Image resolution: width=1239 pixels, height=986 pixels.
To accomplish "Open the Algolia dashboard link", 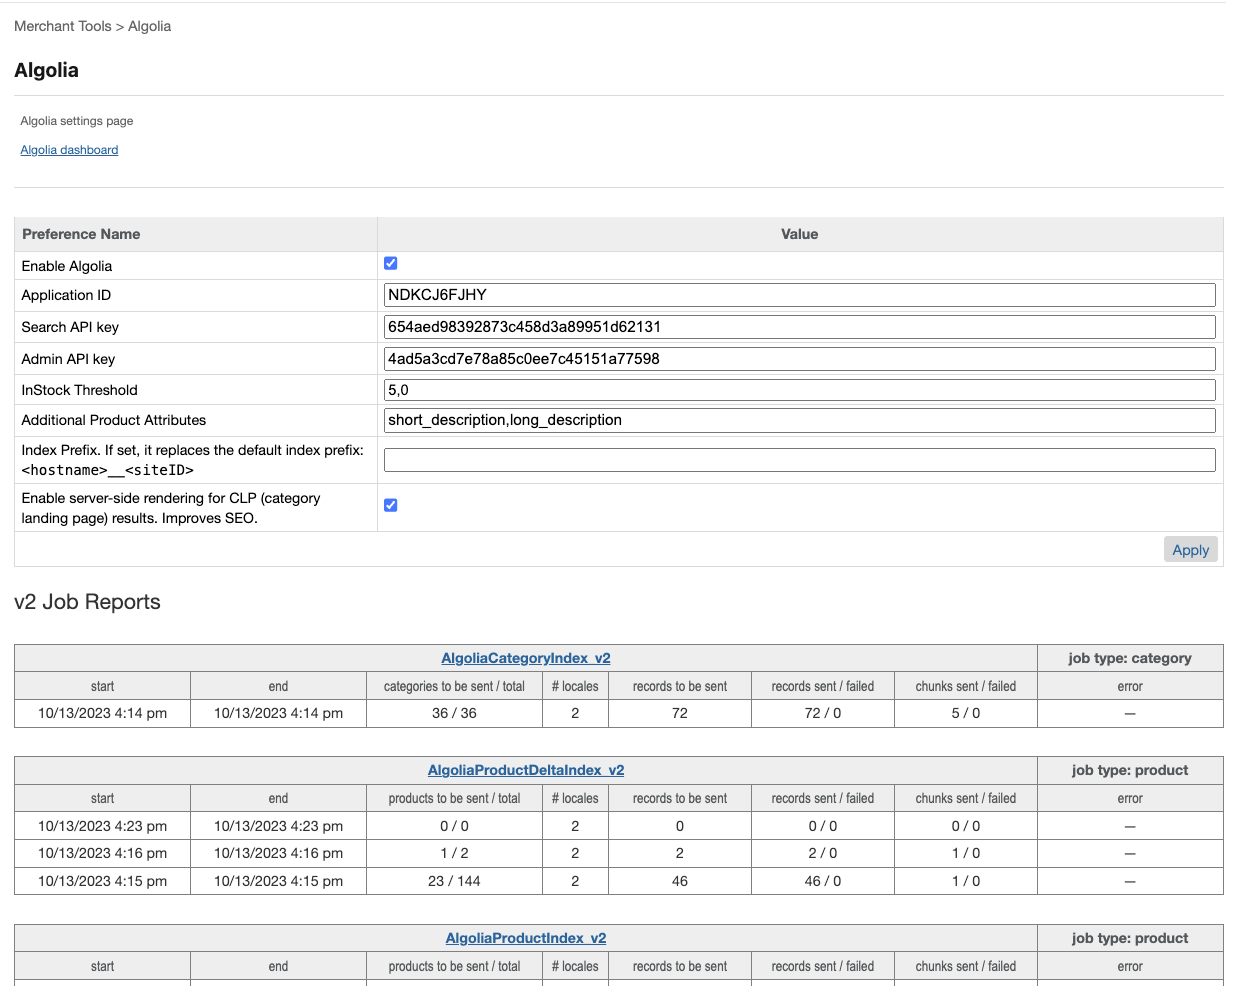I will [x=69, y=150].
